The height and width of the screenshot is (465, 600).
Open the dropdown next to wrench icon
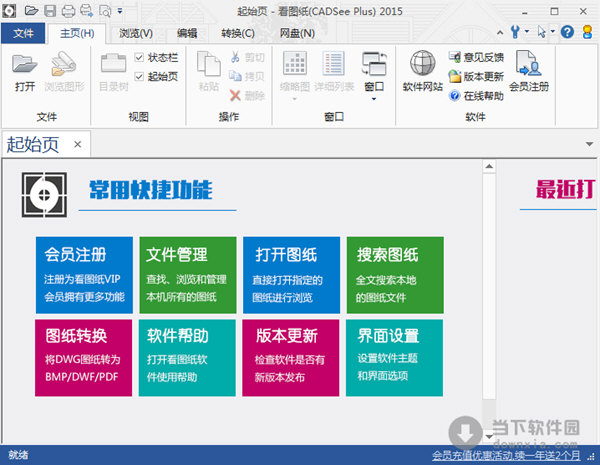click(527, 31)
